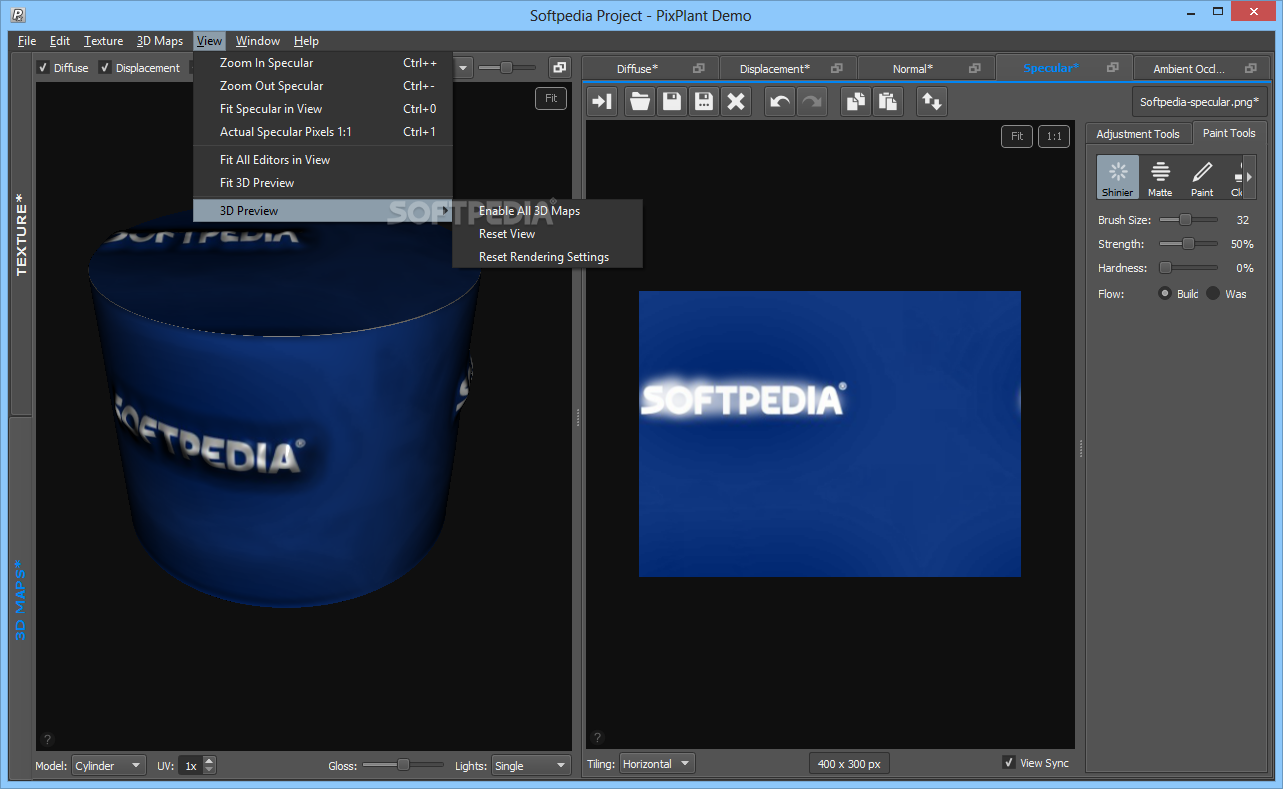The height and width of the screenshot is (789, 1283).
Task: Choose Actual Specular Pixels 1:1
Action: point(323,132)
